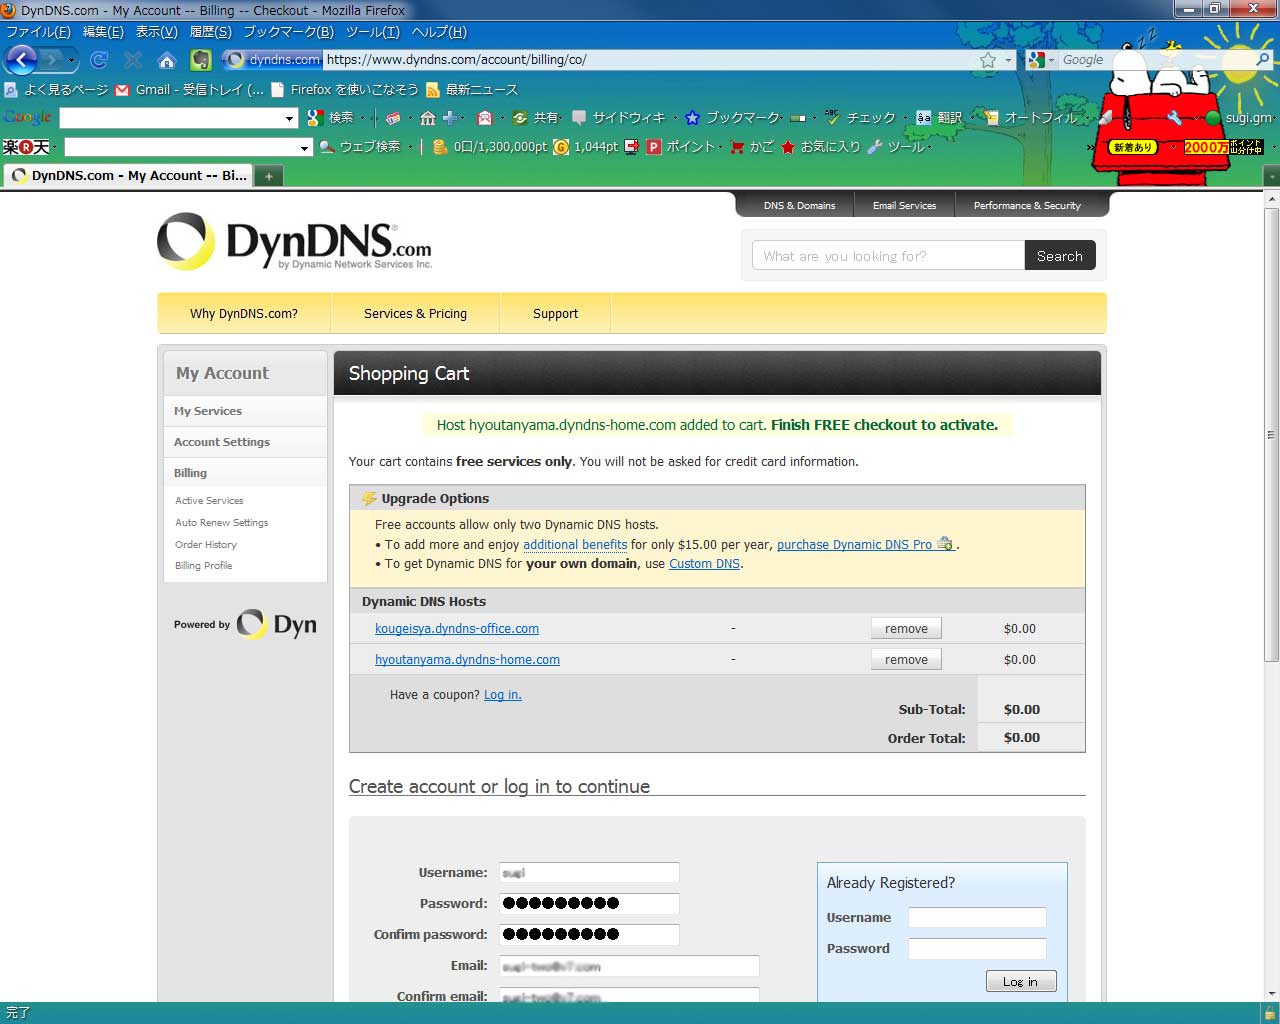
Task: Go to Firefox home page icon
Action: (167, 60)
